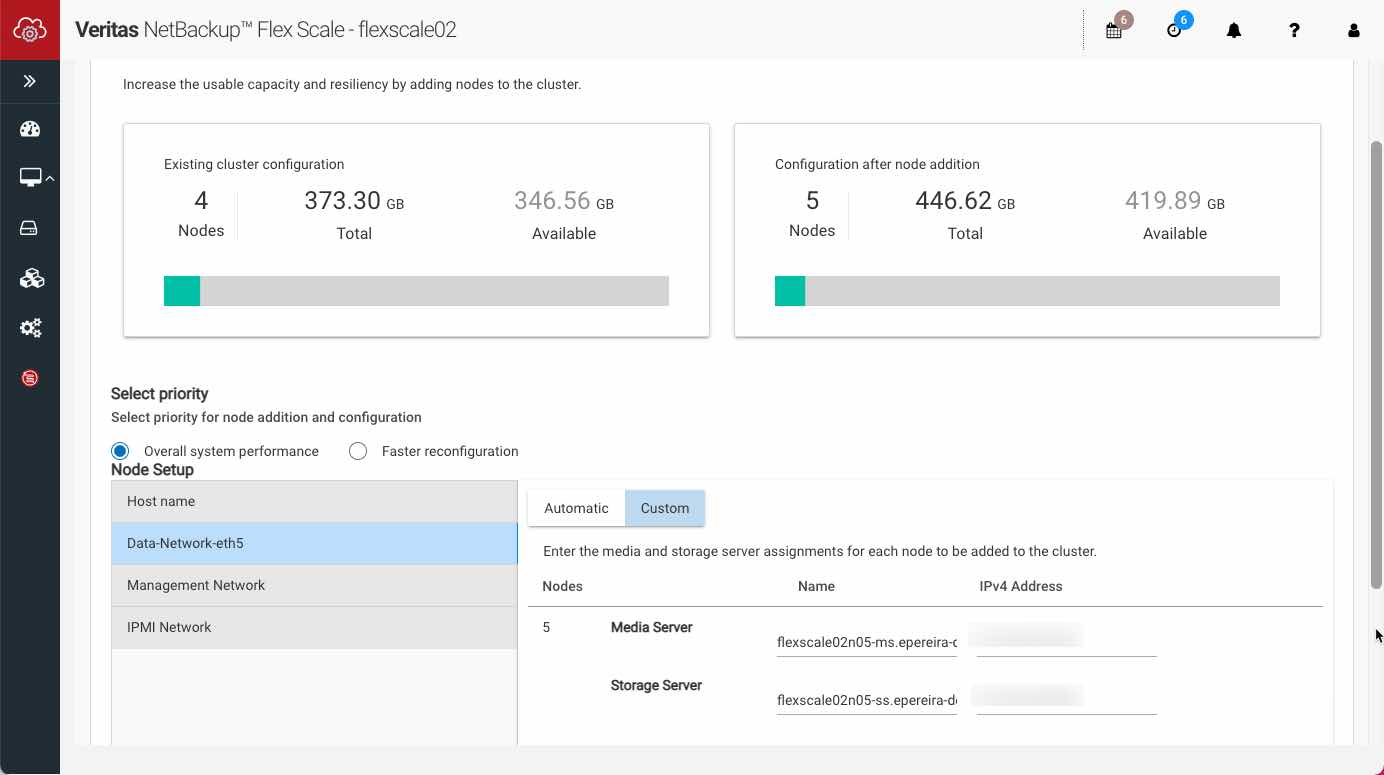Click the Name column header
1384x775 pixels.
[816, 586]
